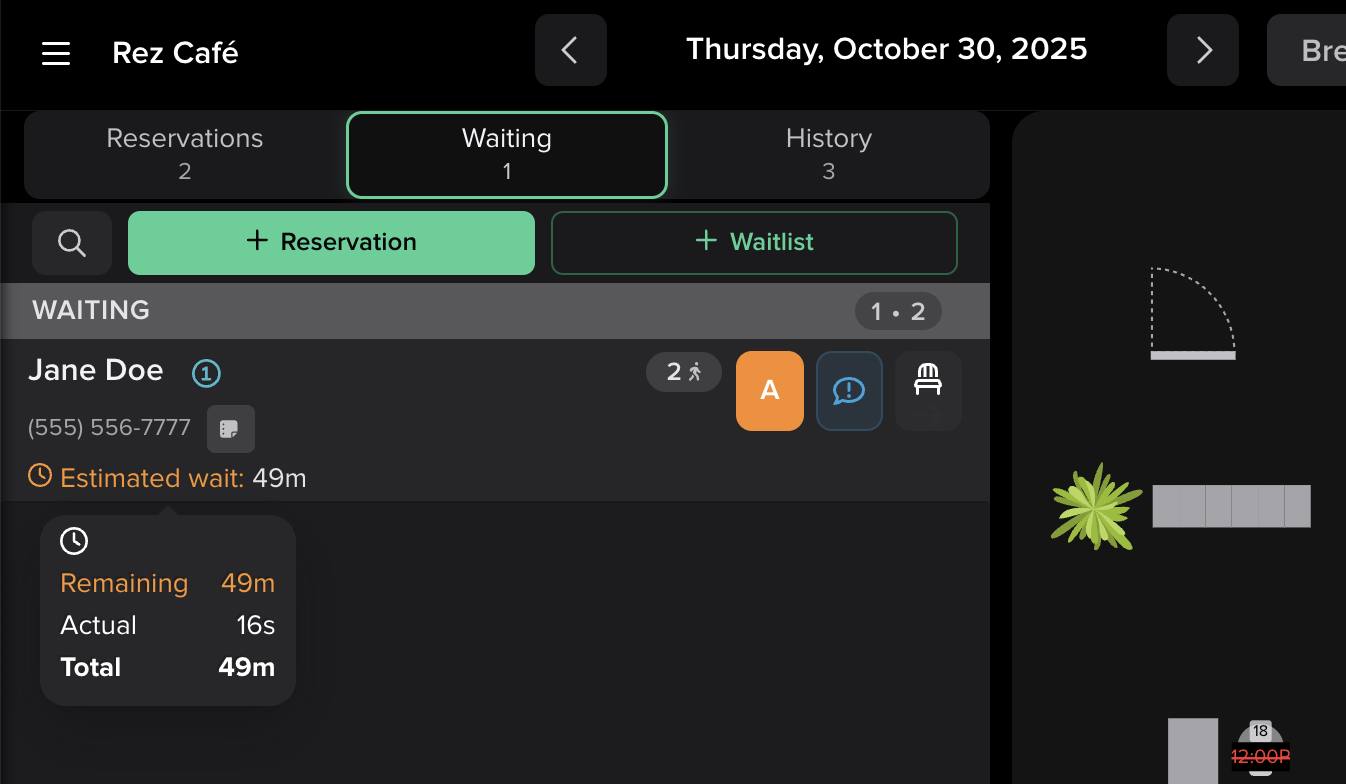Open the History tab
Screen dimensions: 1346x784
[828, 154]
